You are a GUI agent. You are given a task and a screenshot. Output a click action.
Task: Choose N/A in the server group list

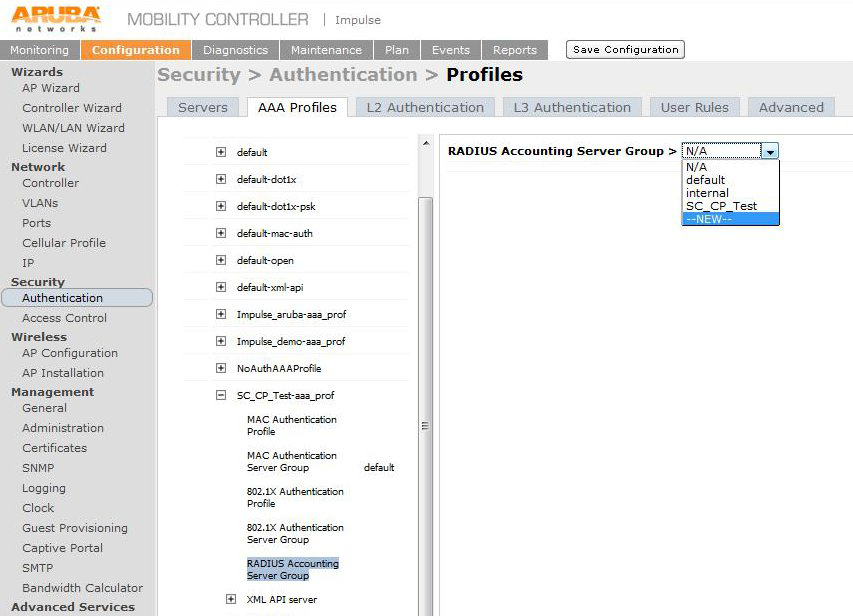[730, 167]
